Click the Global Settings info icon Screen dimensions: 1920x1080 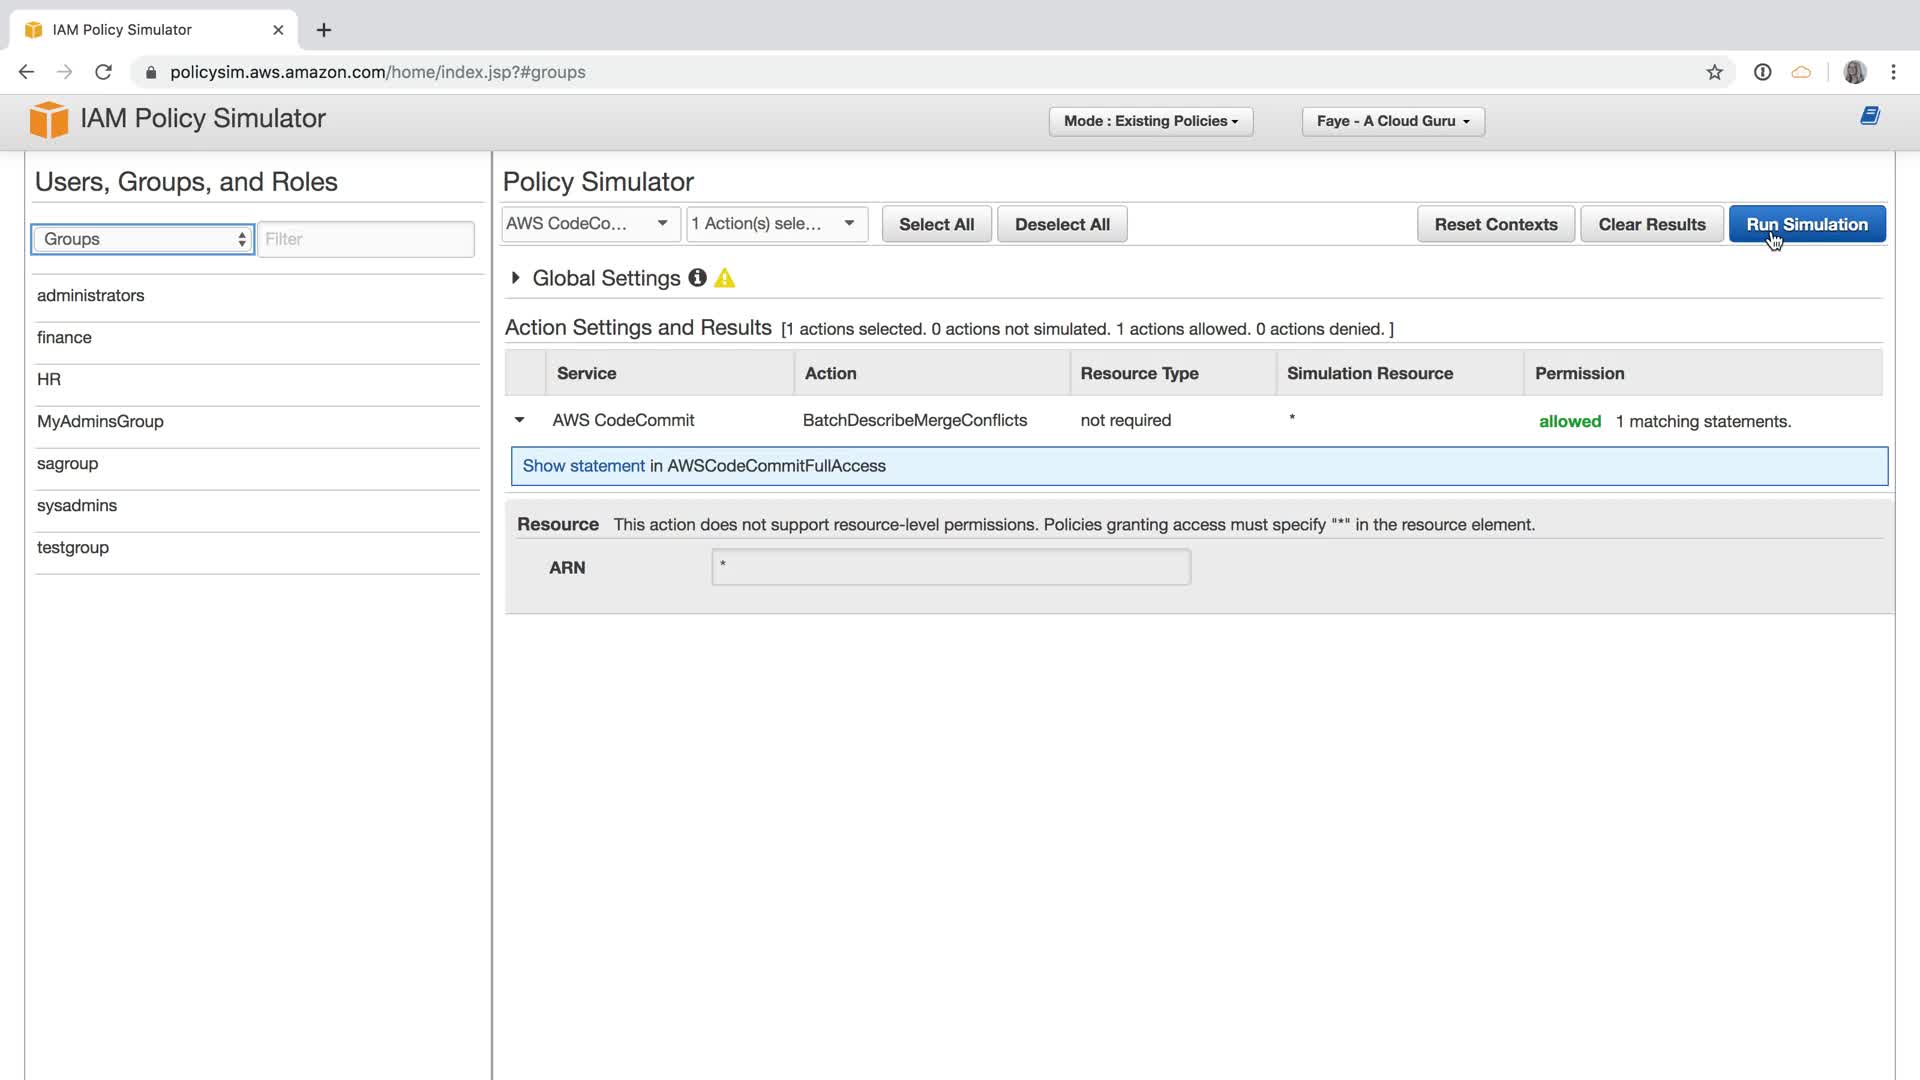[x=697, y=278]
